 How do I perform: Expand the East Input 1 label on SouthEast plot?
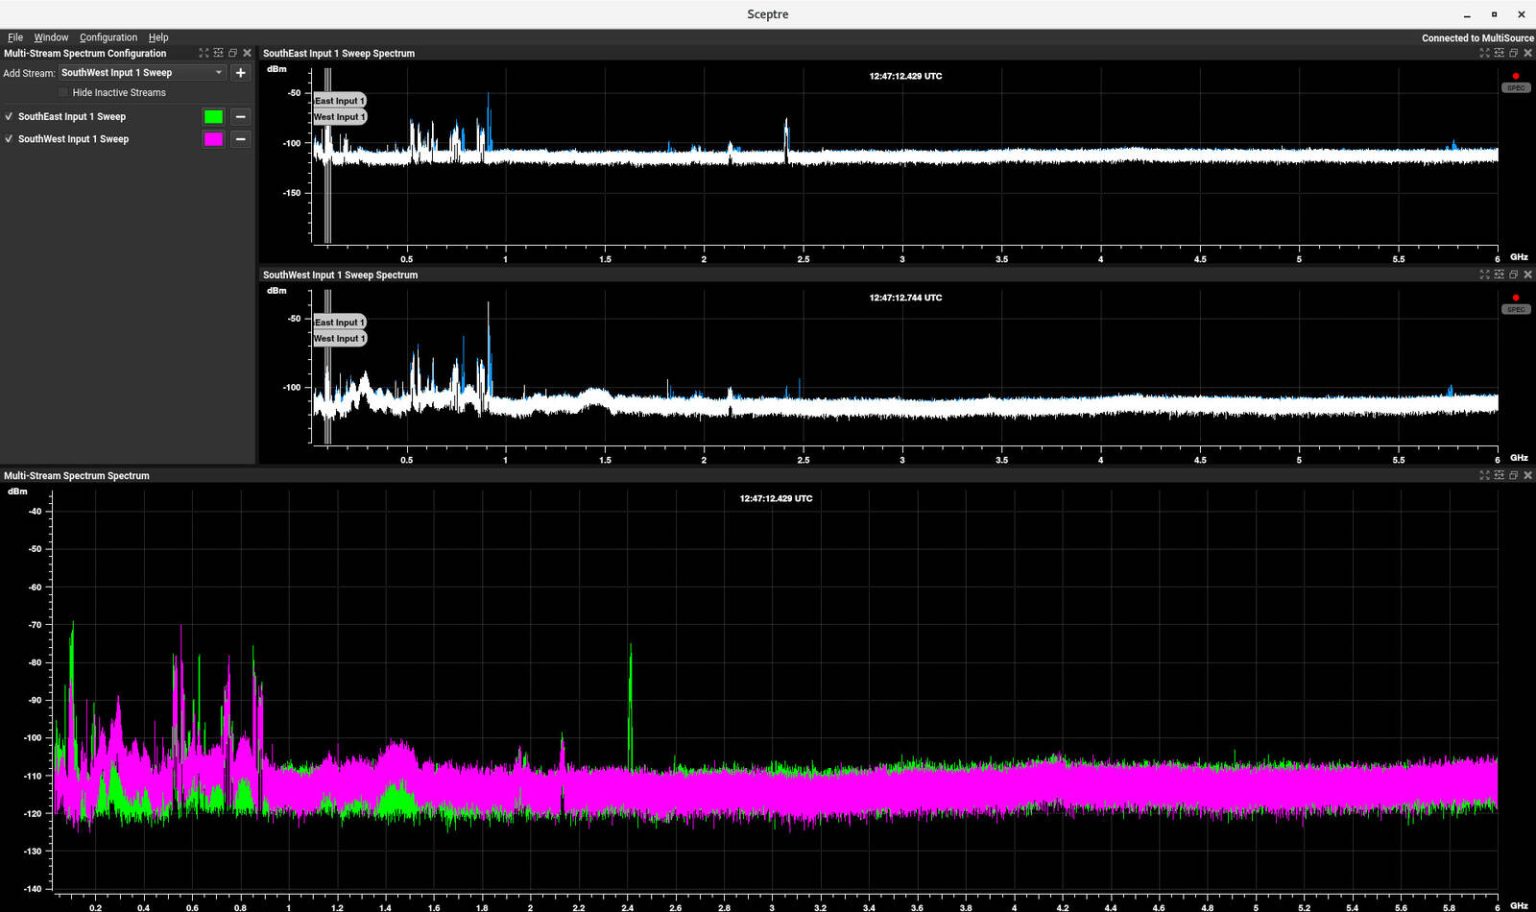point(339,100)
